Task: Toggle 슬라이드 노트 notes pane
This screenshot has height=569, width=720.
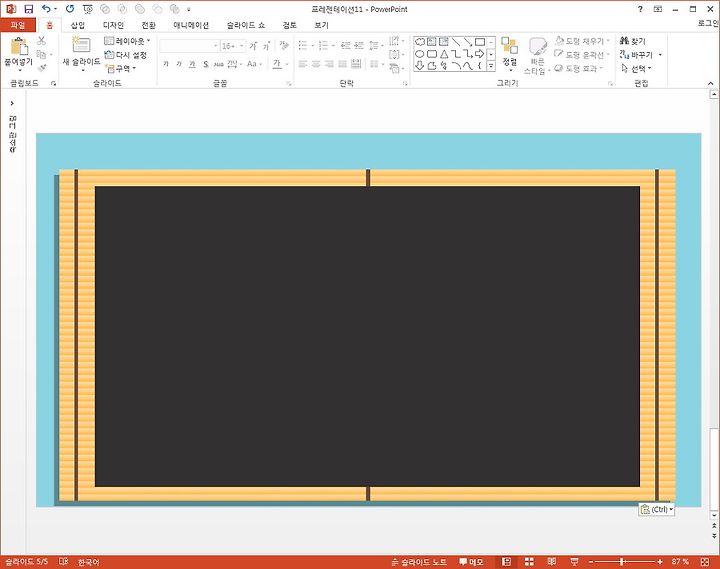Action: coord(419,562)
